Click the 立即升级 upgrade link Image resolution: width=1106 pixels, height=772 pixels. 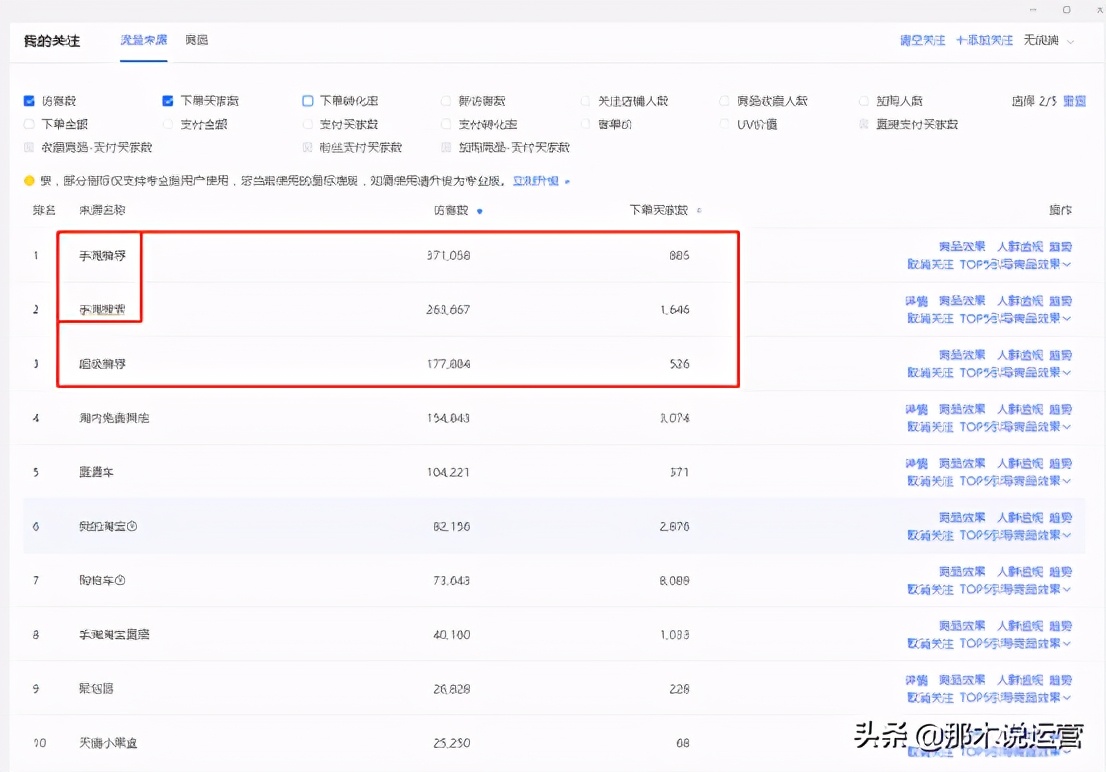(x=535, y=181)
